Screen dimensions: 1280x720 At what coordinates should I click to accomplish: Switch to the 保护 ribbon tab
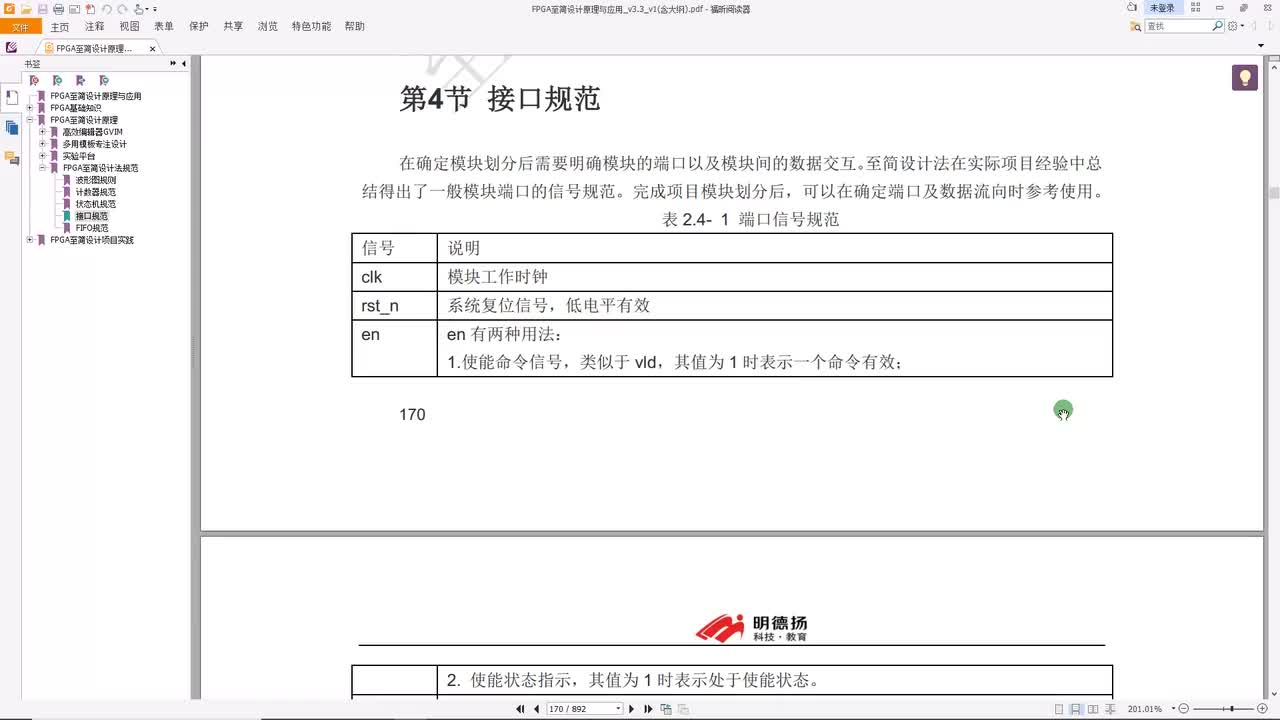click(x=198, y=26)
